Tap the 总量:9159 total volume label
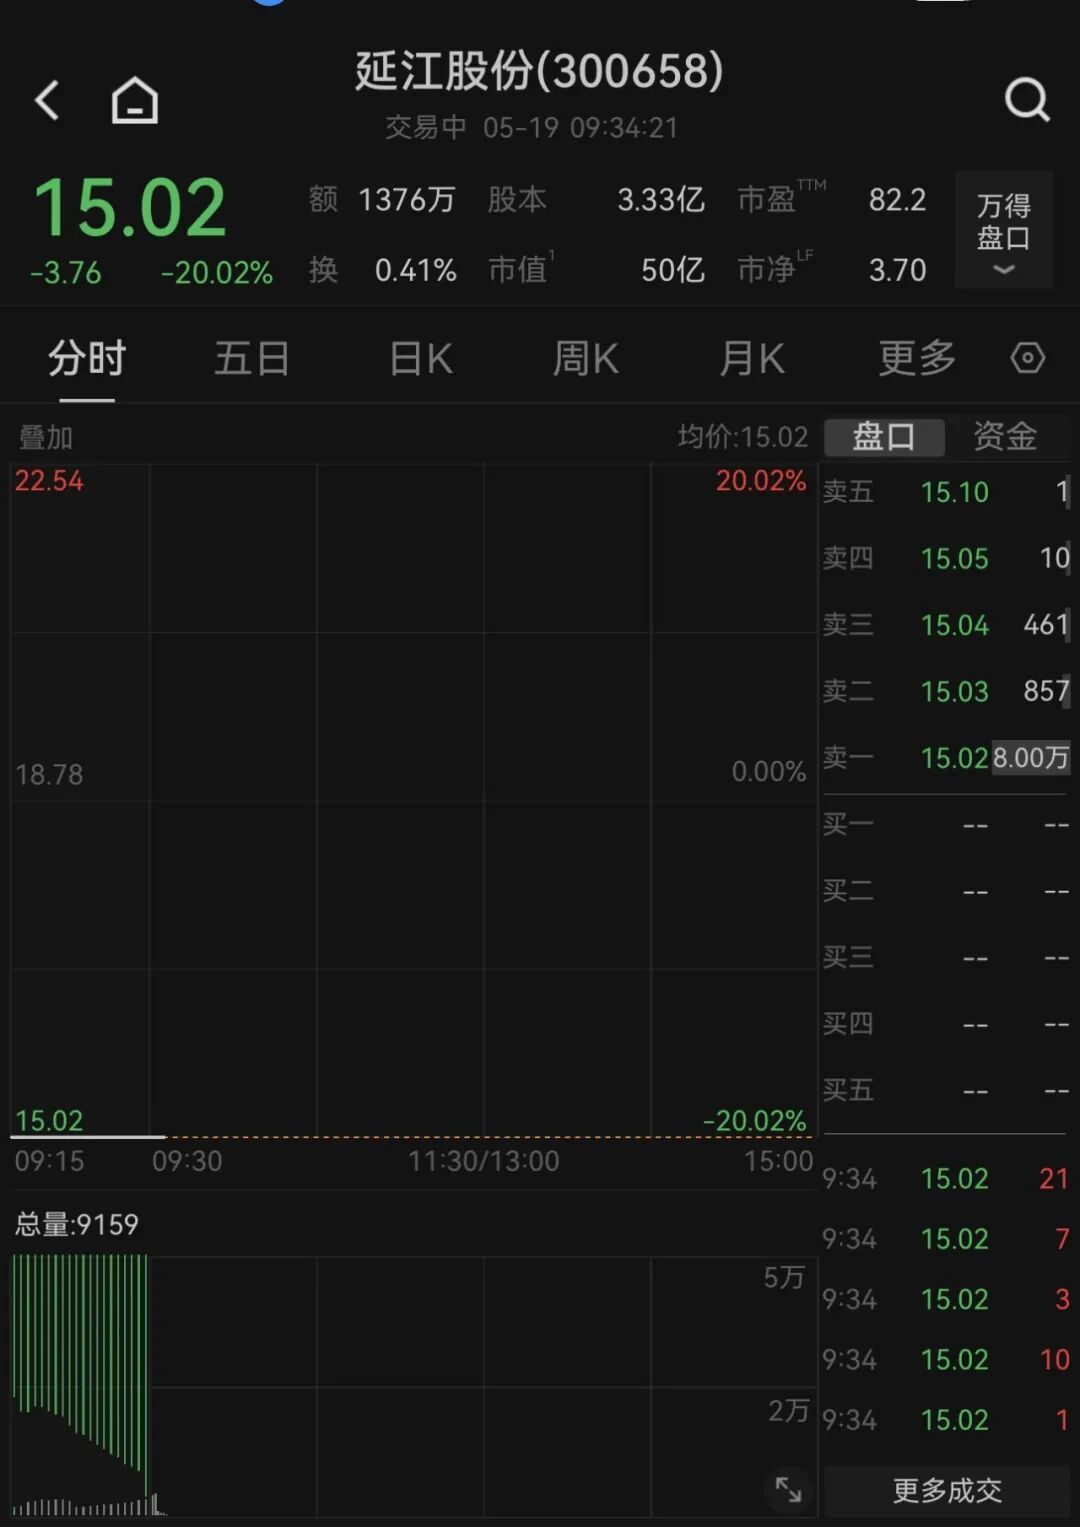 [x=77, y=1225]
